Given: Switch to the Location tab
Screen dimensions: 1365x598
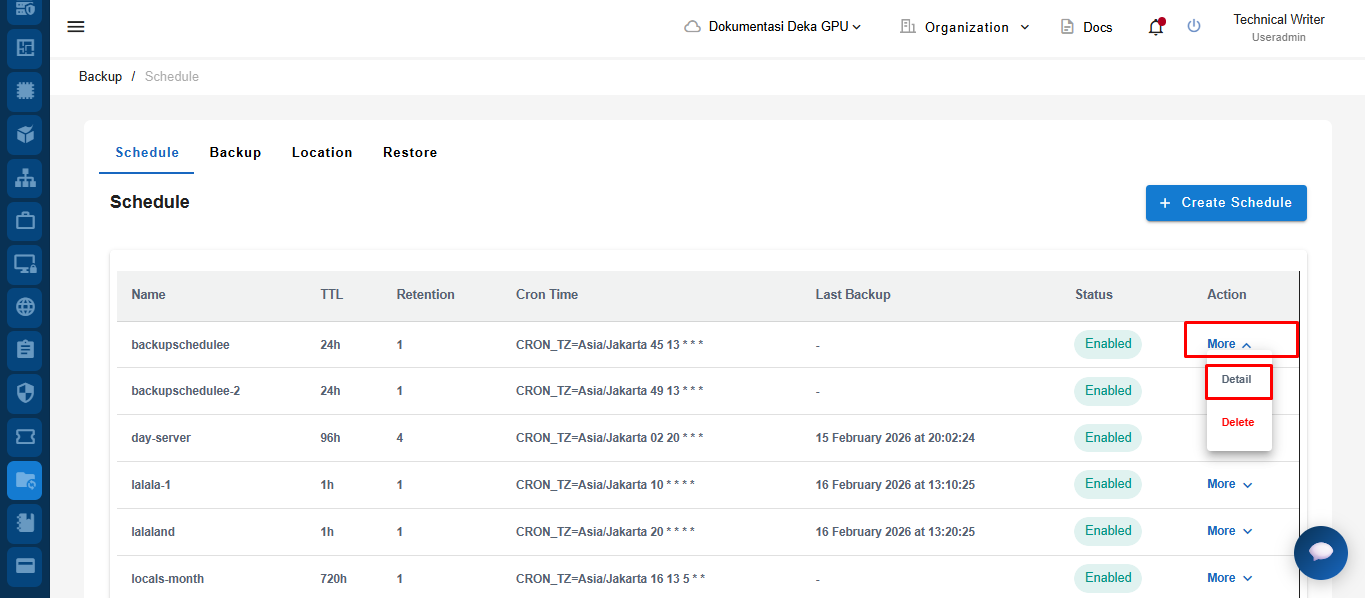Looking at the screenshot, I should click(x=322, y=153).
